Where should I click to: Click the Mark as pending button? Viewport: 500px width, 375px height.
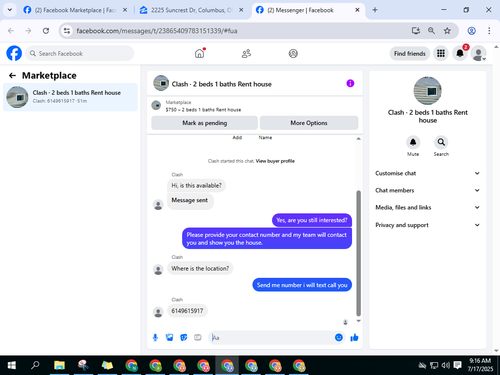point(204,123)
